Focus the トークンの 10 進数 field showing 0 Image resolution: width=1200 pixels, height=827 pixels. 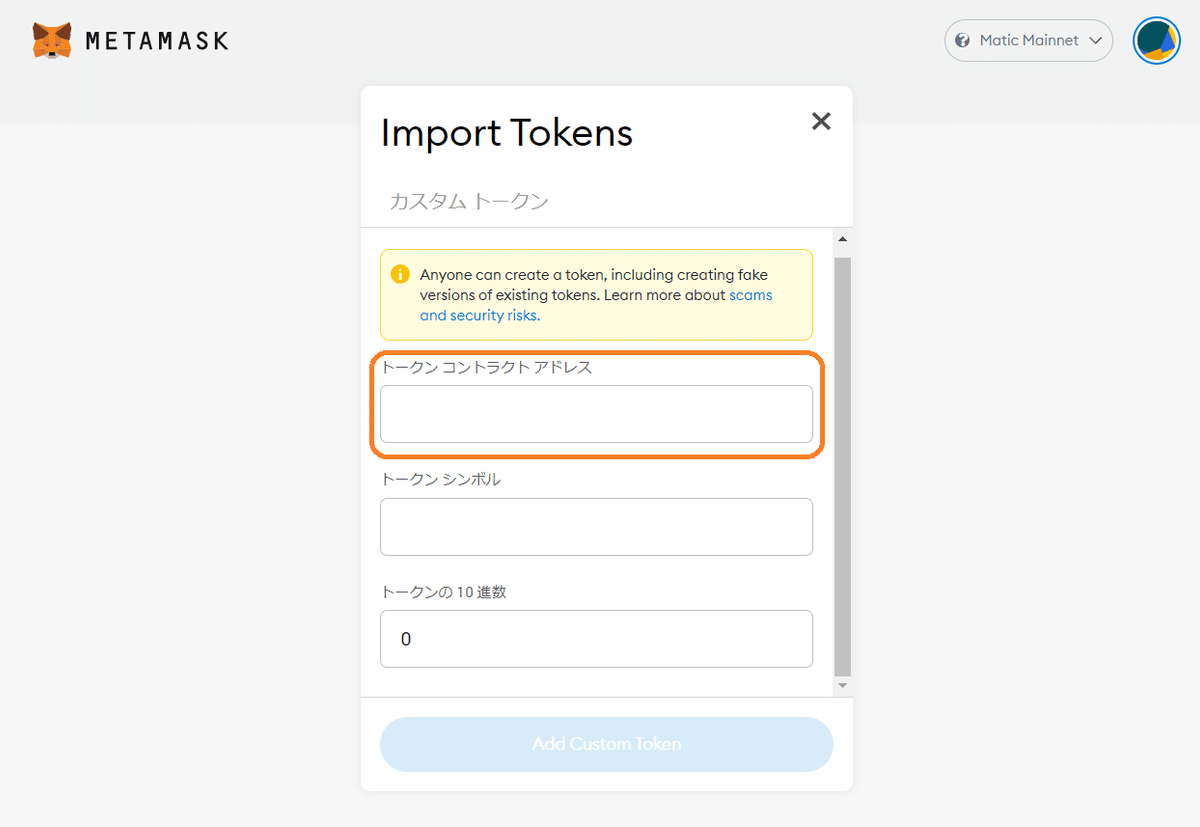click(596, 639)
